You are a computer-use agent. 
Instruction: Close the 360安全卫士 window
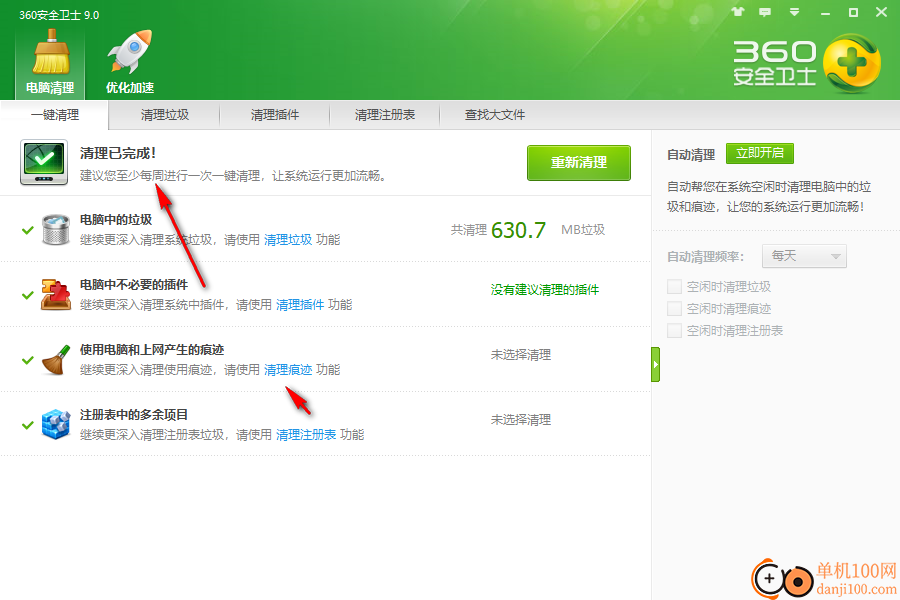coord(882,12)
